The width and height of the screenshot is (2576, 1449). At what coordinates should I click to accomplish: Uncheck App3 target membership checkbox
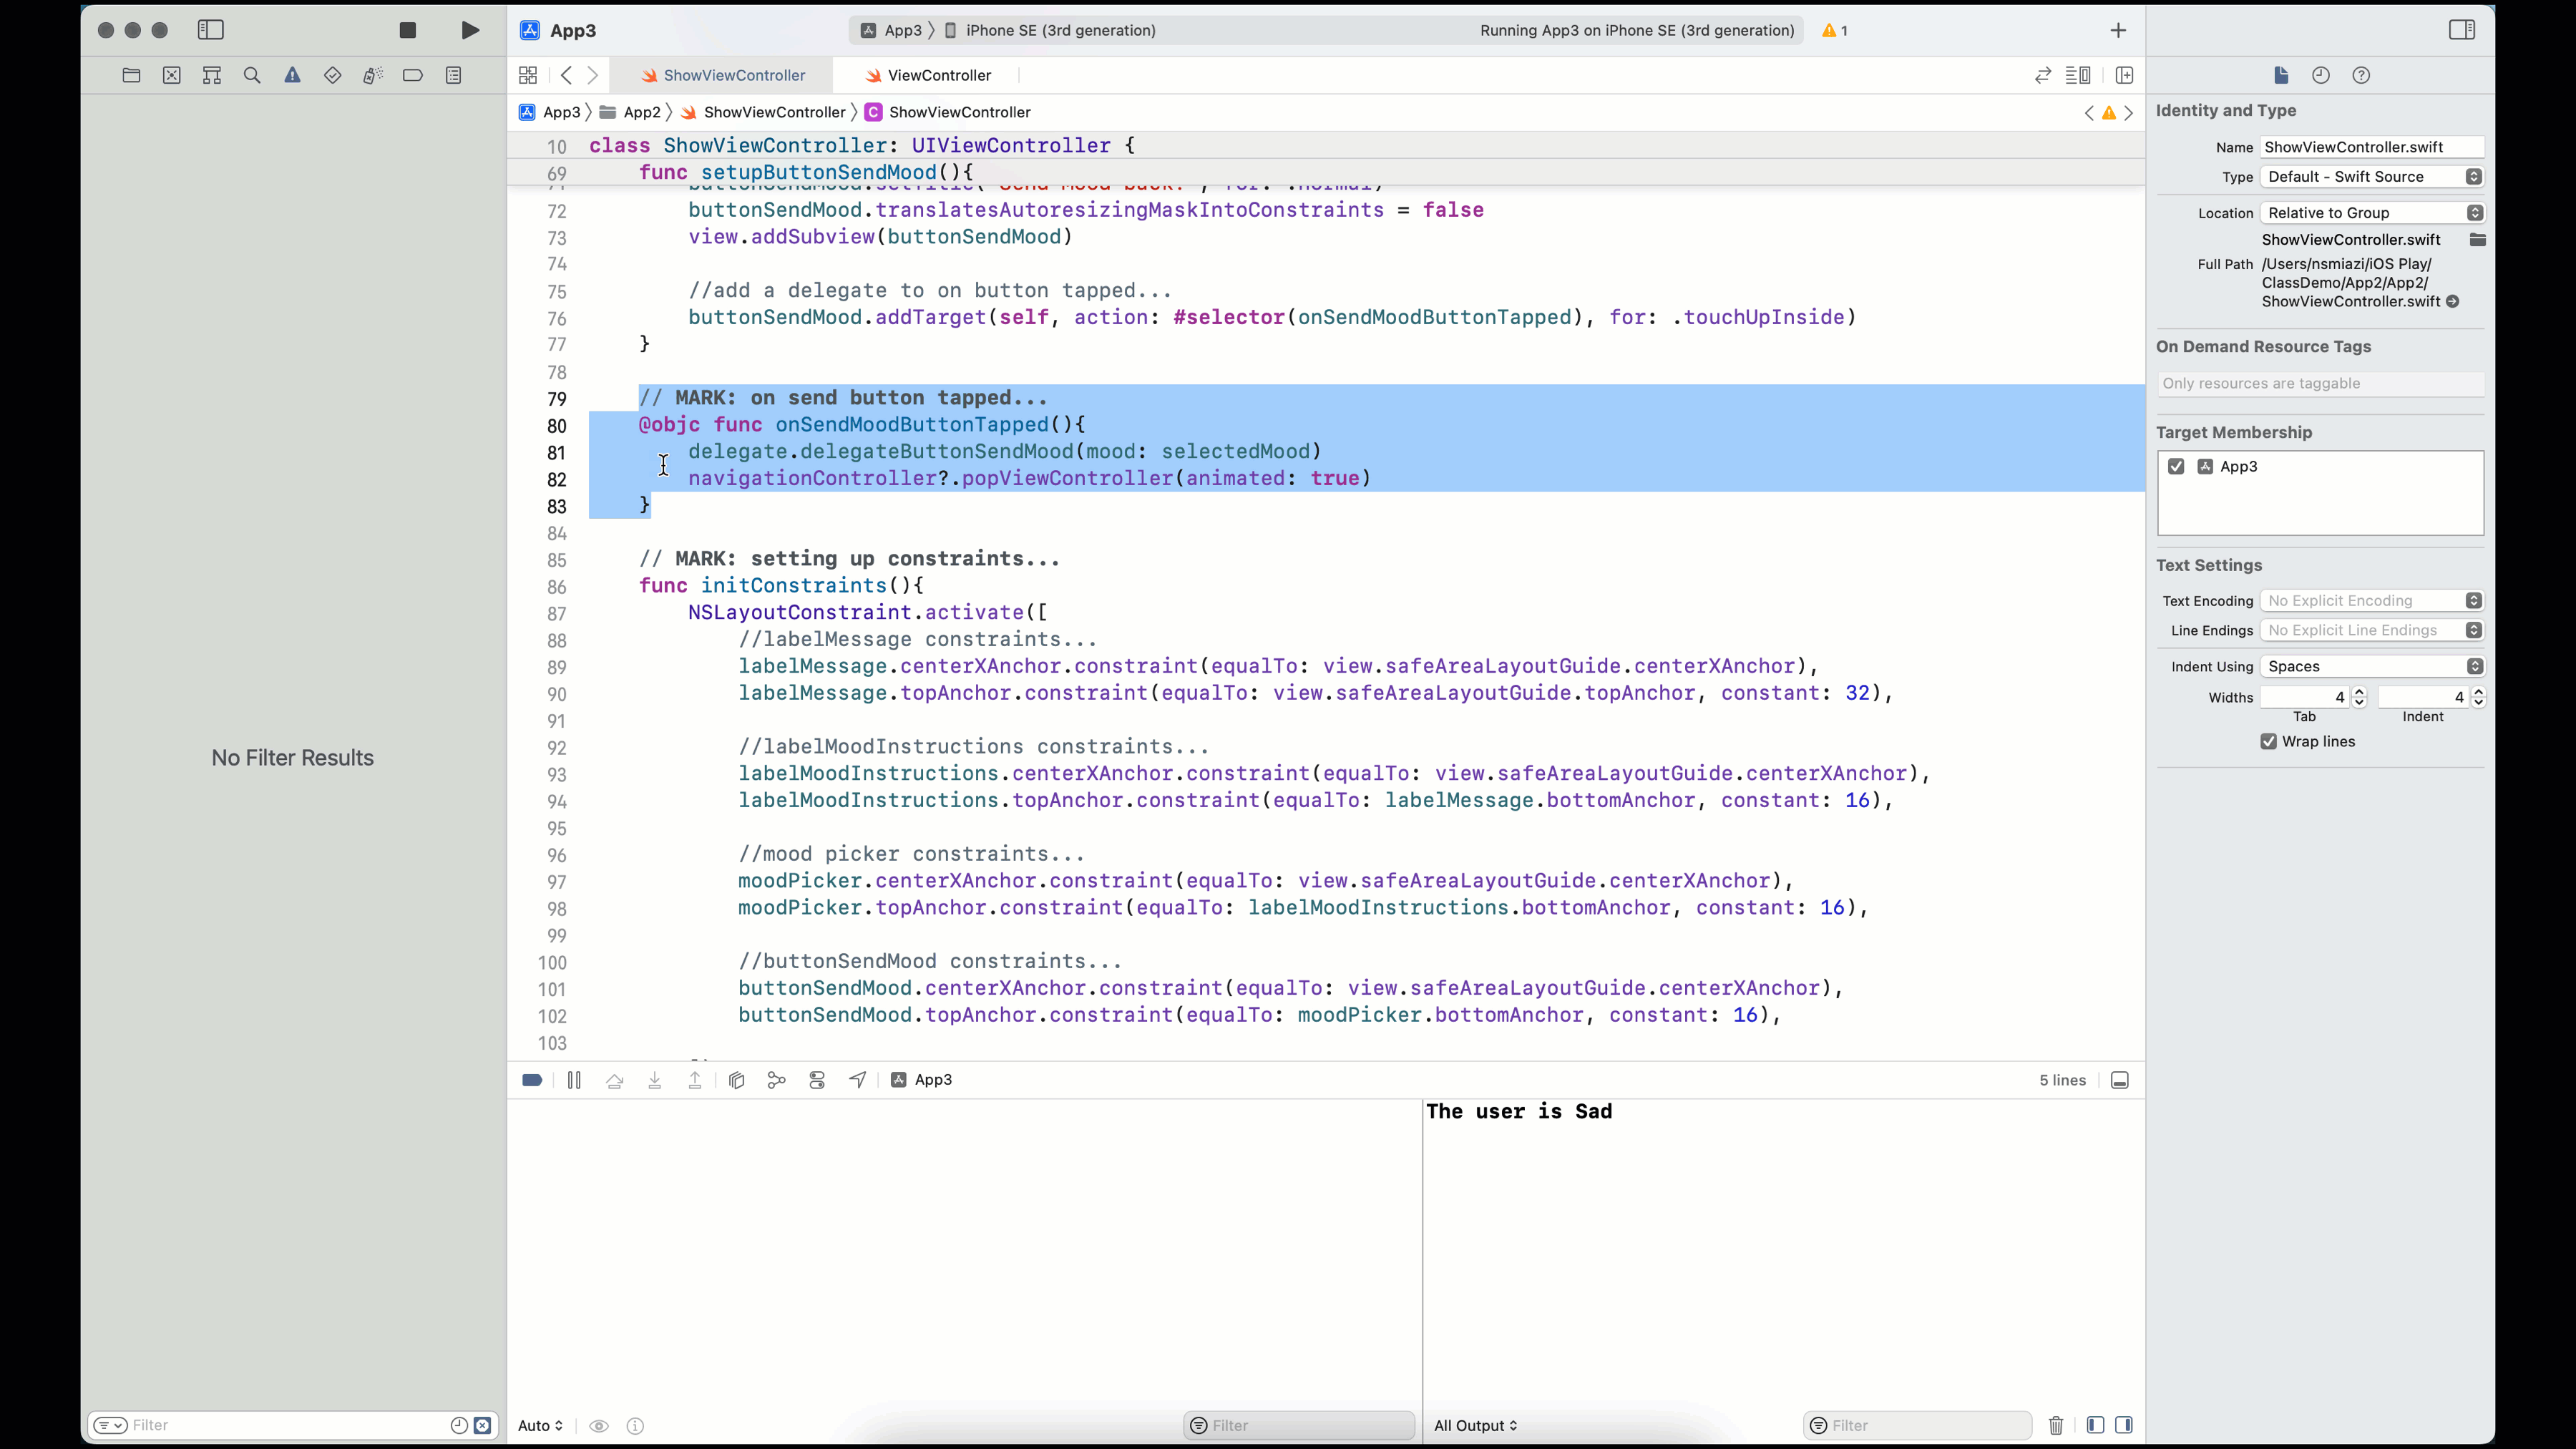2177,467
